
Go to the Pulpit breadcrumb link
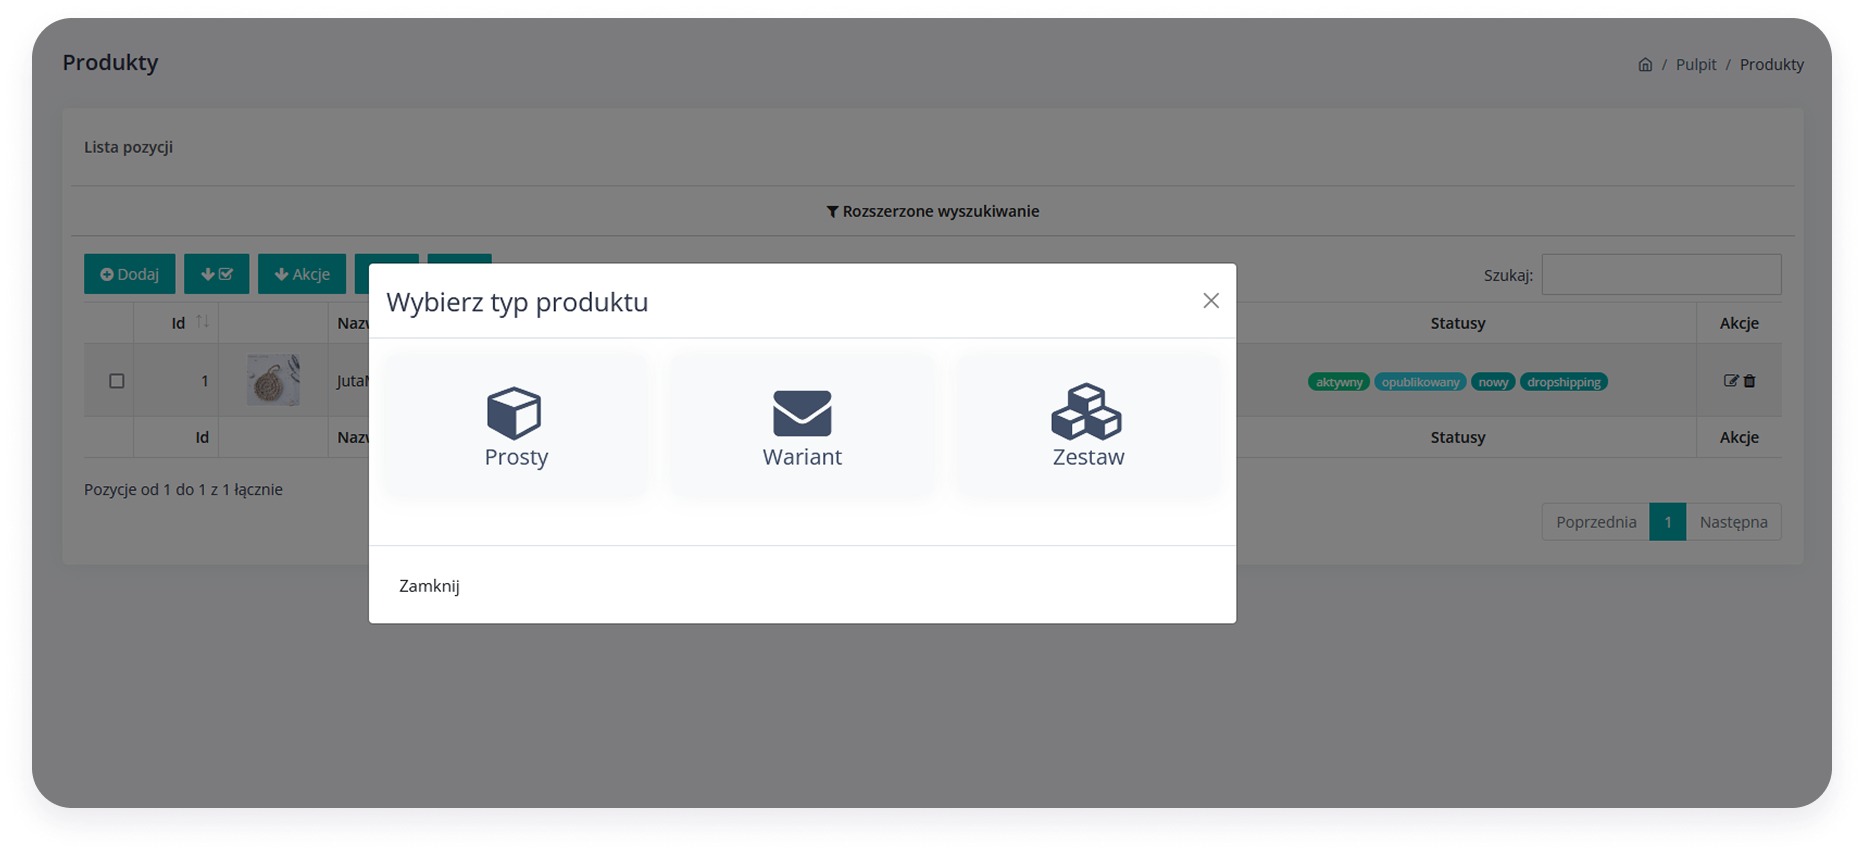click(x=1696, y=65)
